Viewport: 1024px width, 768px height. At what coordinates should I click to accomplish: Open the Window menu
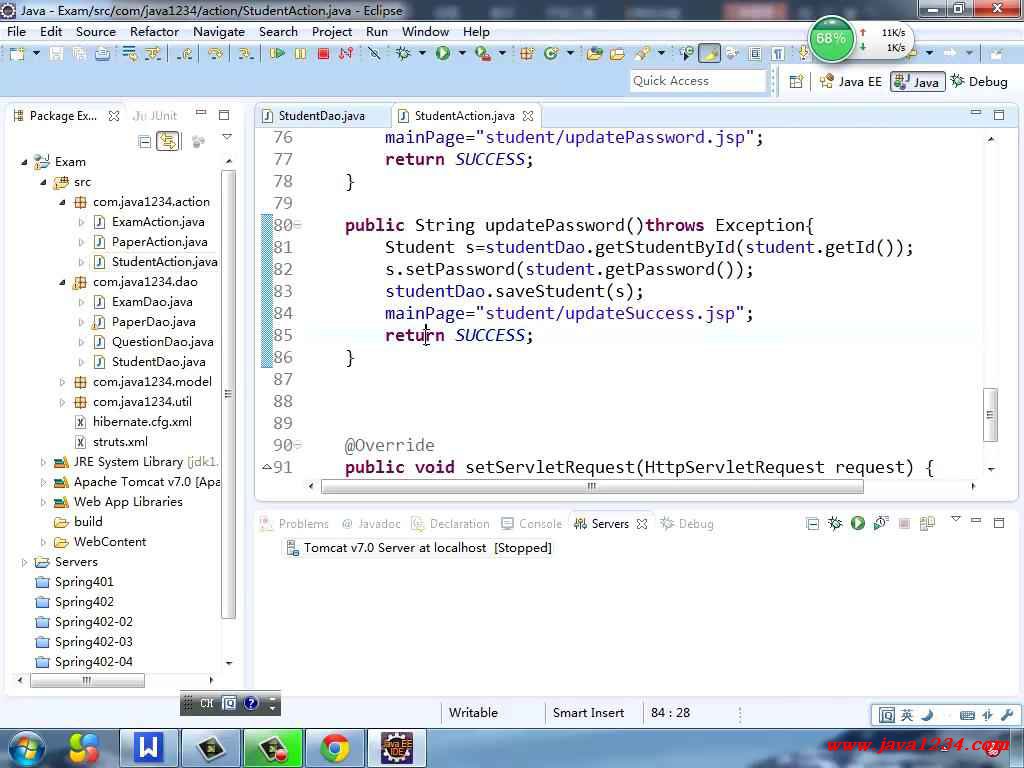click(425, 31)
